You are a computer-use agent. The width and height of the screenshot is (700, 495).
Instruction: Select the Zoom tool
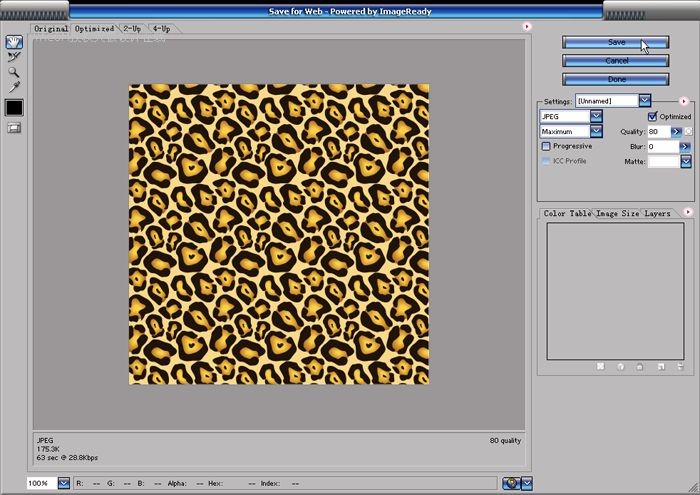point(14,72)
